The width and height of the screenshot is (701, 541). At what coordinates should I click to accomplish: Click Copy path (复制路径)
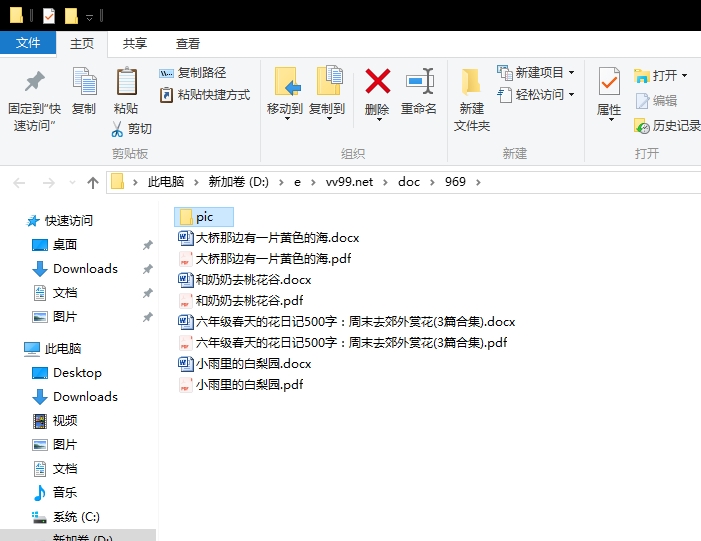click(193, 73)
